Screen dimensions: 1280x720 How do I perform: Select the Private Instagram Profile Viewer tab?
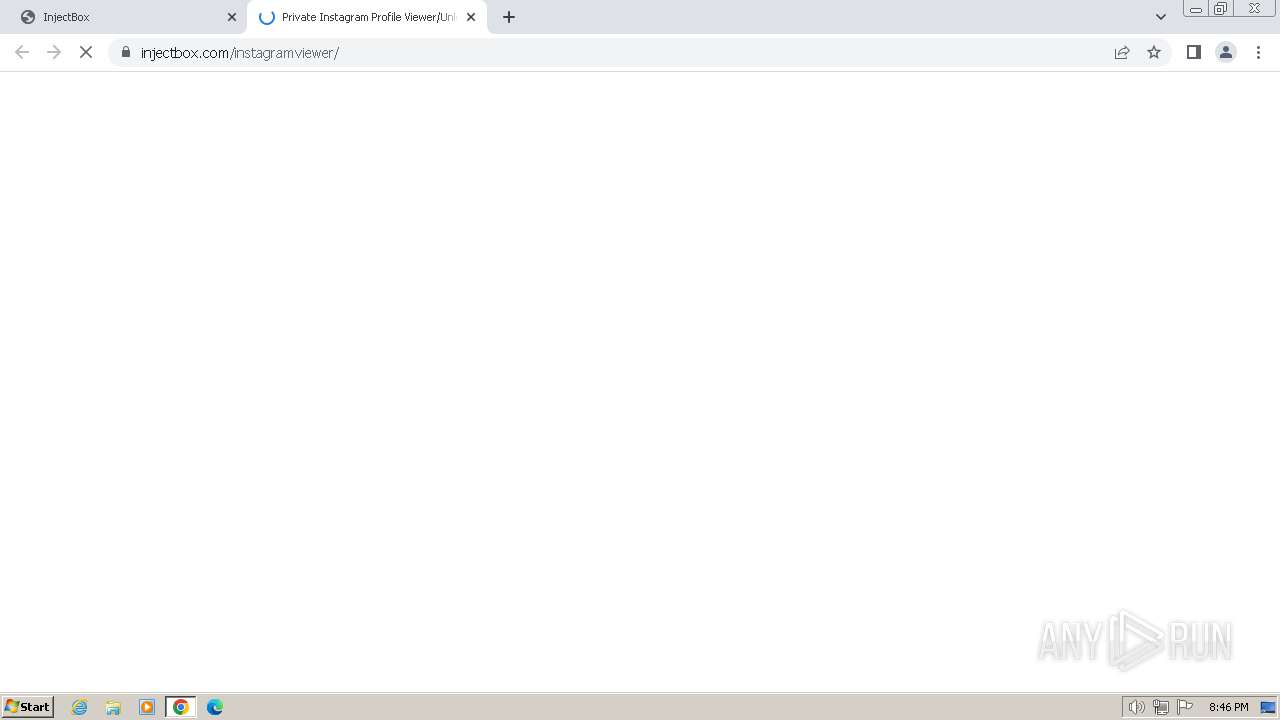(x=366, y=17)
